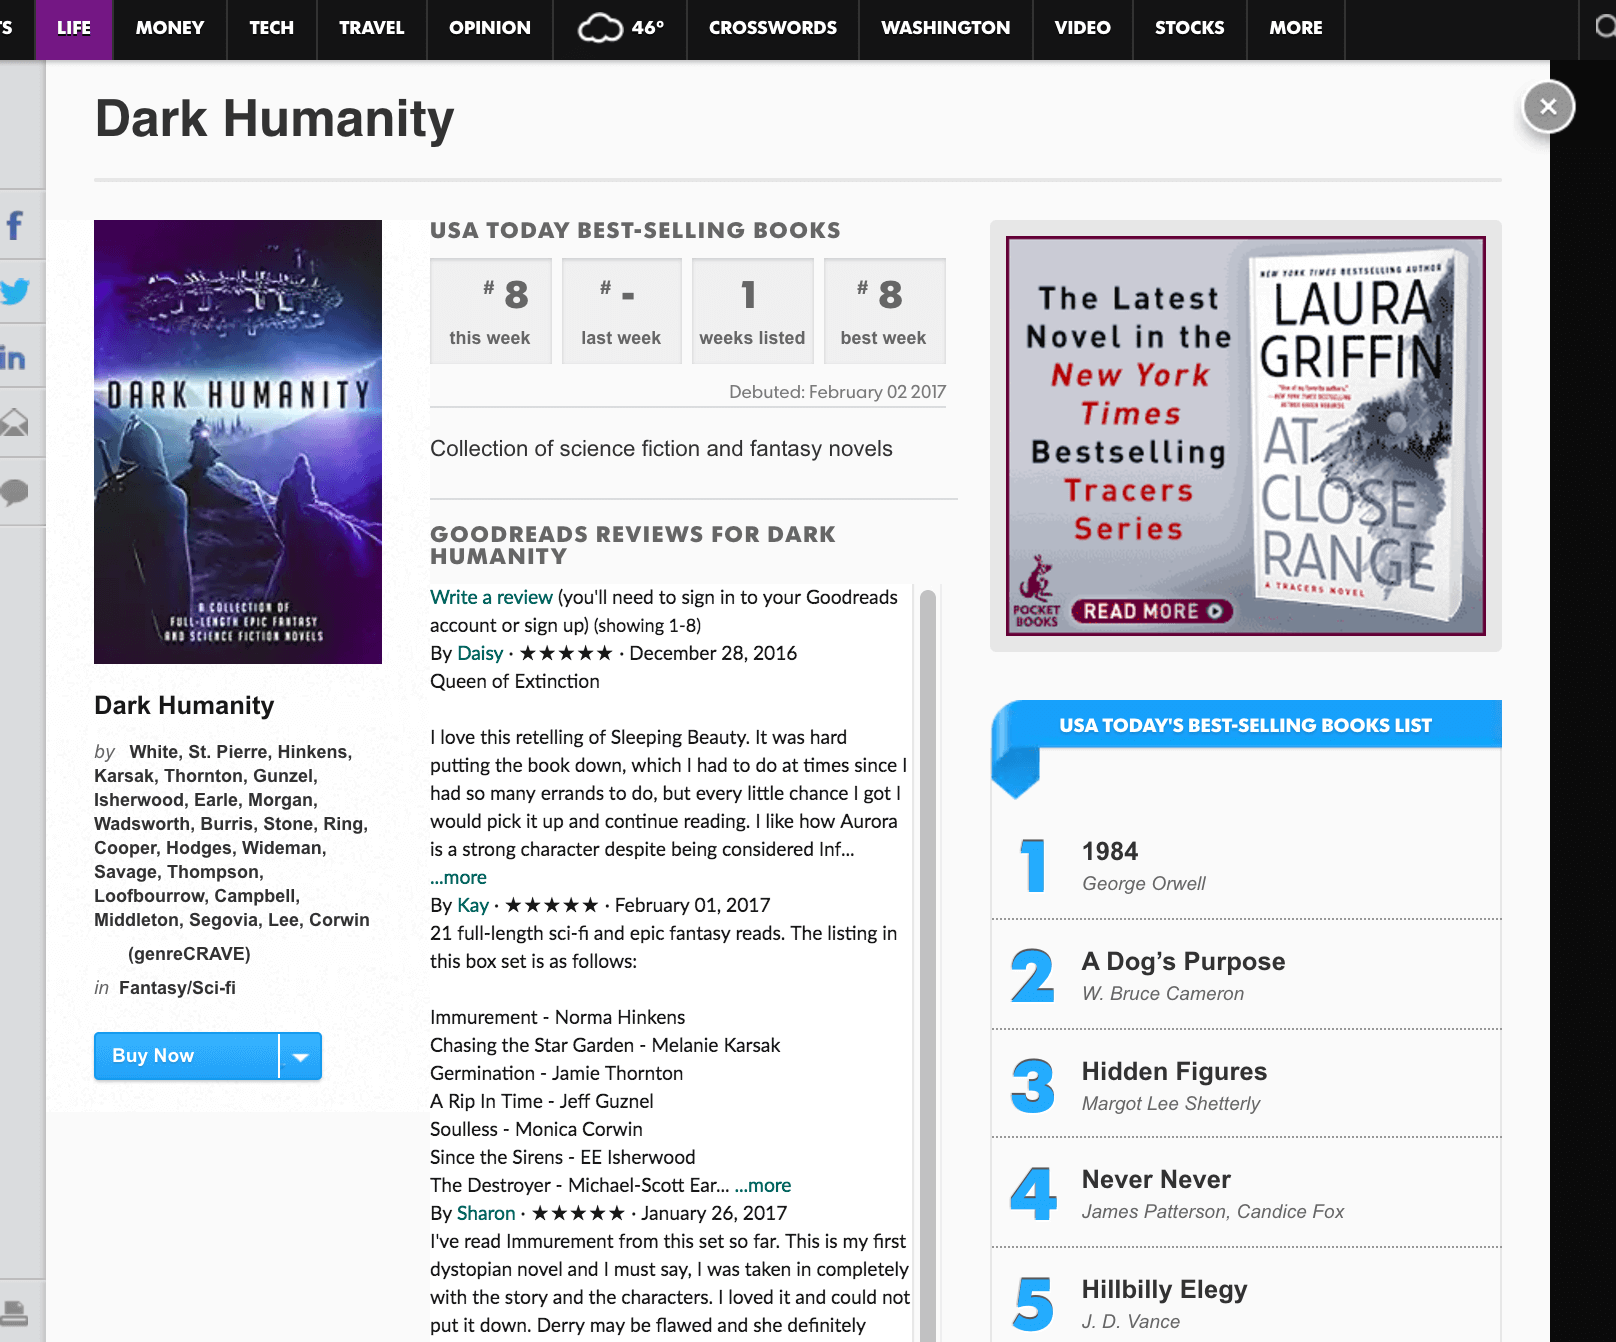Expand Daisy's review with ...more
1616x1342 pixels.
point(458,877)
